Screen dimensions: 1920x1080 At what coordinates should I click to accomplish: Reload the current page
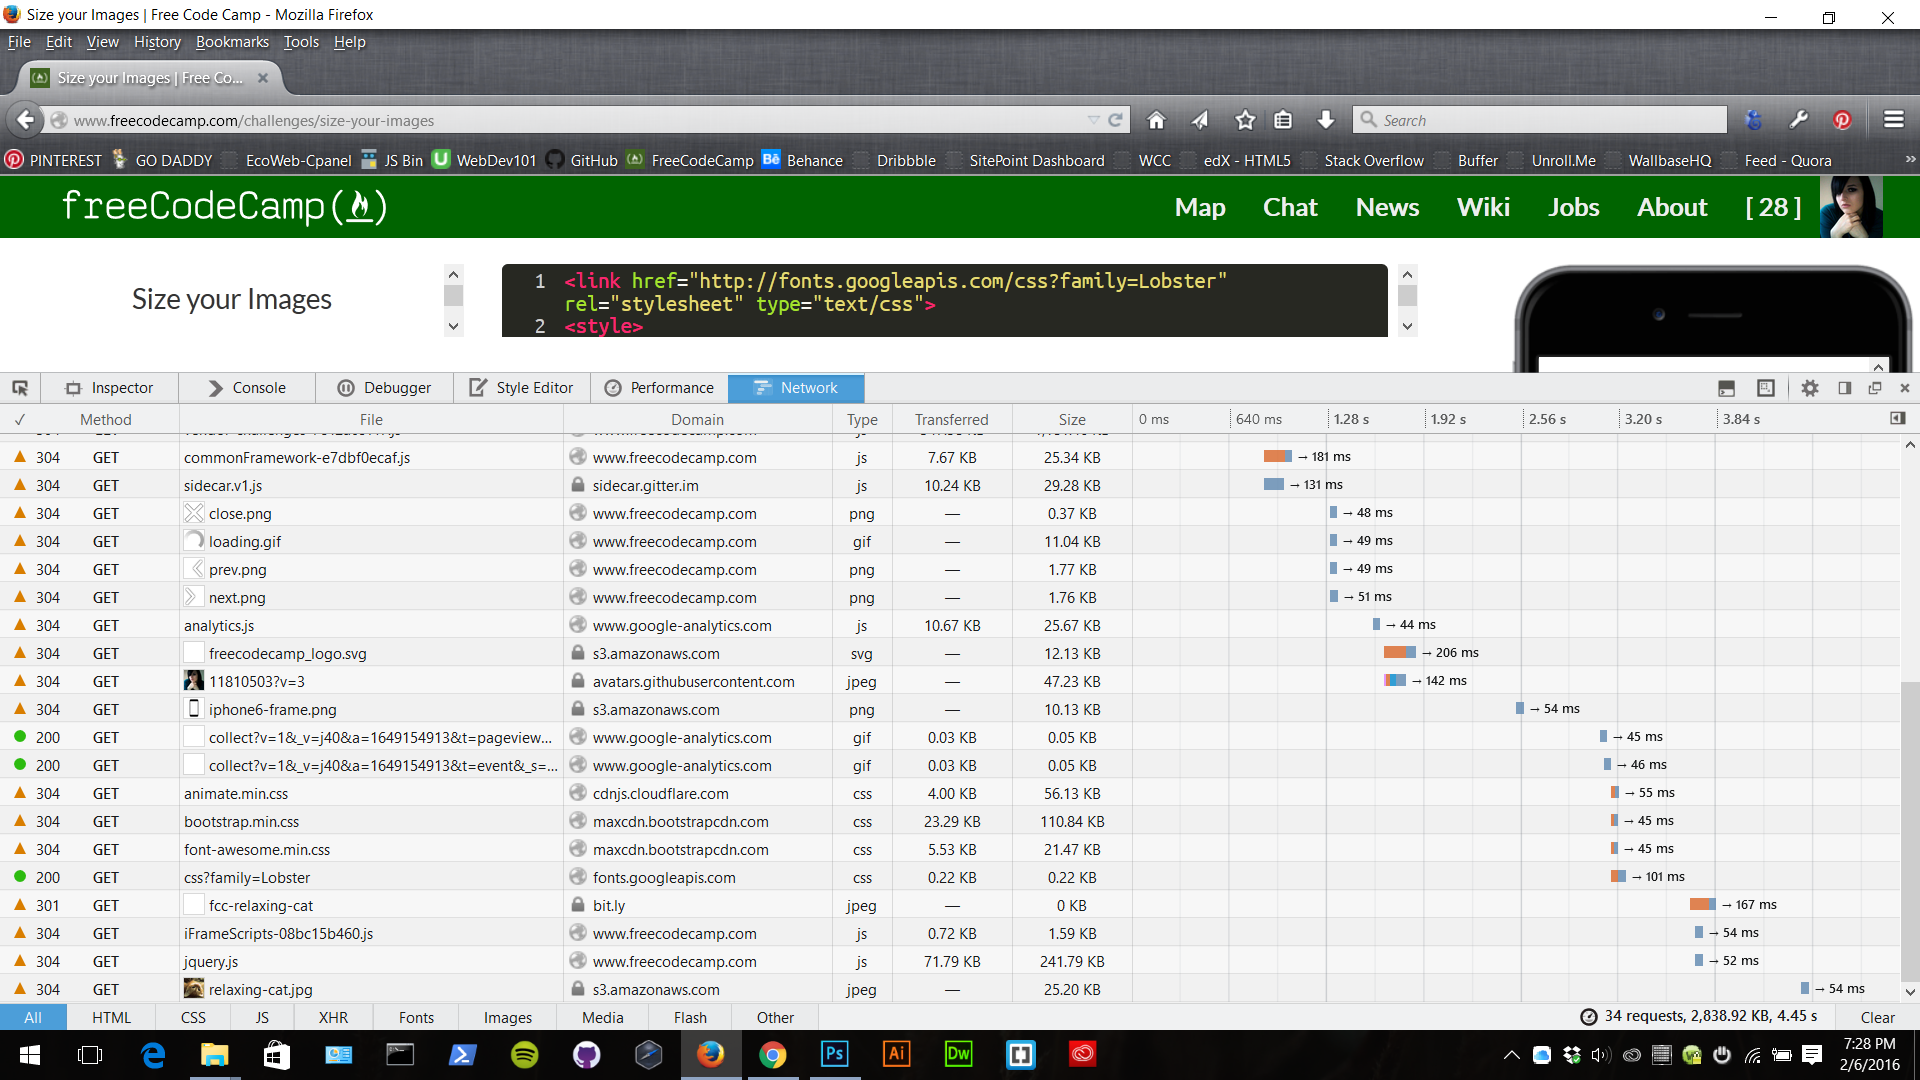point(1116,120)
